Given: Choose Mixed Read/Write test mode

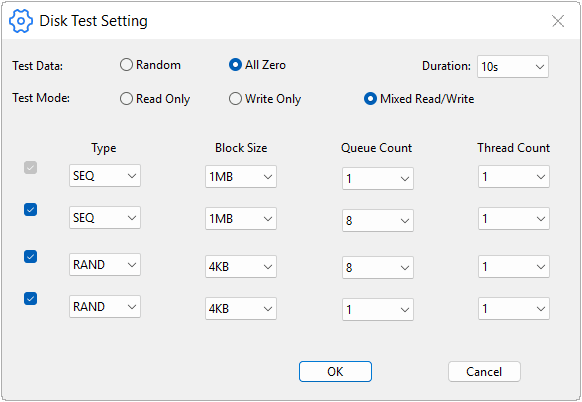Looking at the screenshot, I should [419, 99].
